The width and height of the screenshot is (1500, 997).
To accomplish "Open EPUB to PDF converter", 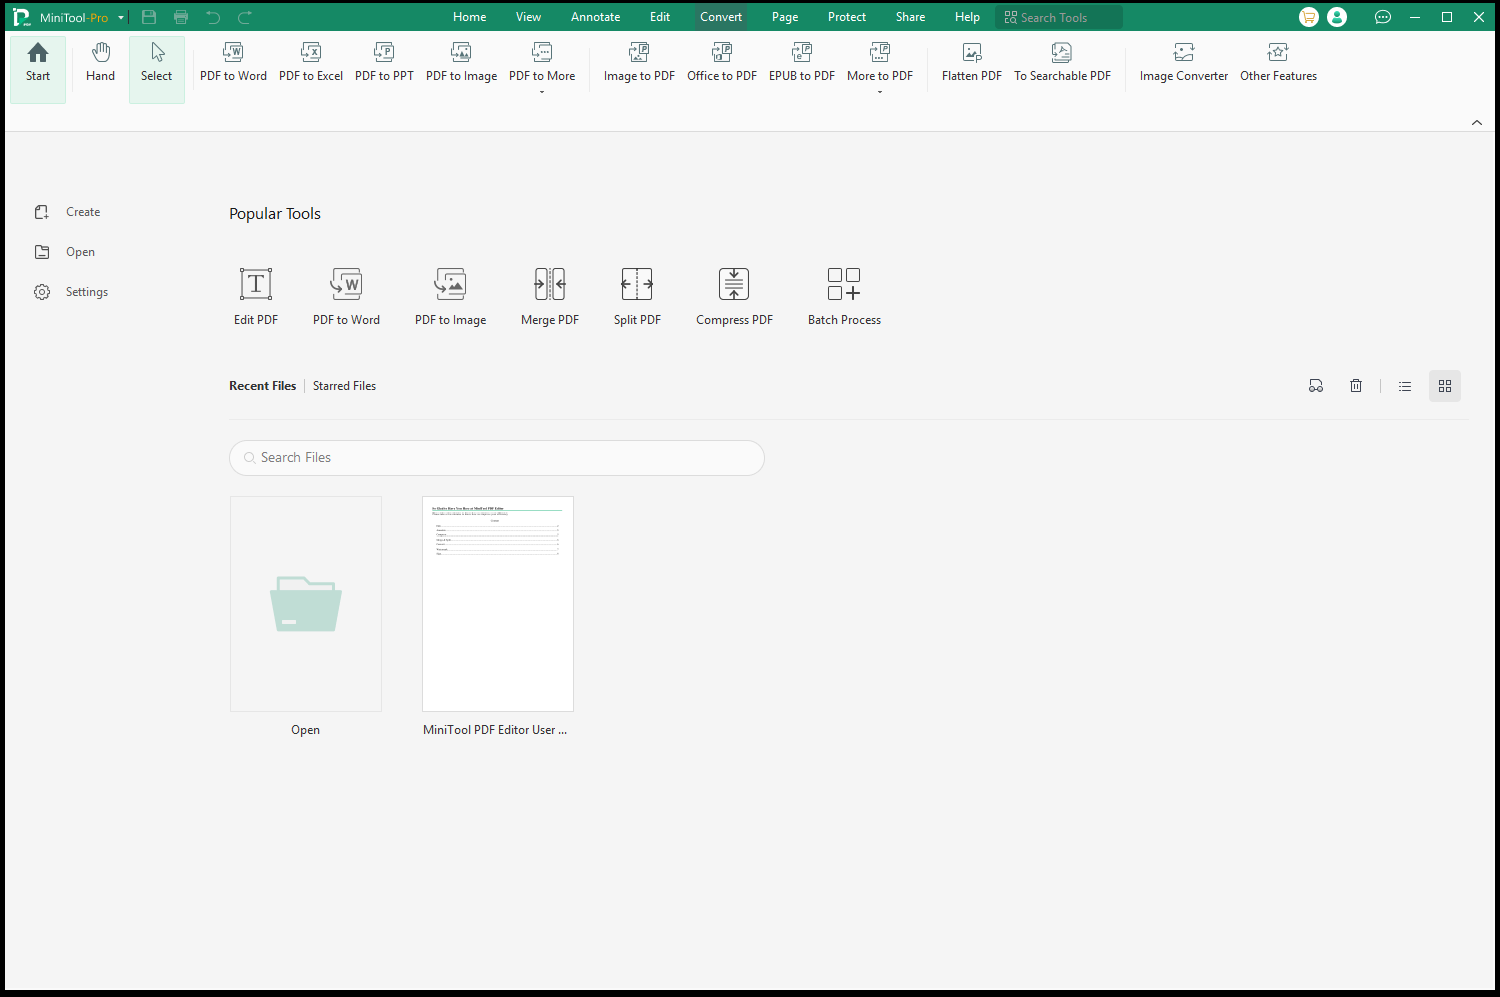I will (x=802, y=63).
